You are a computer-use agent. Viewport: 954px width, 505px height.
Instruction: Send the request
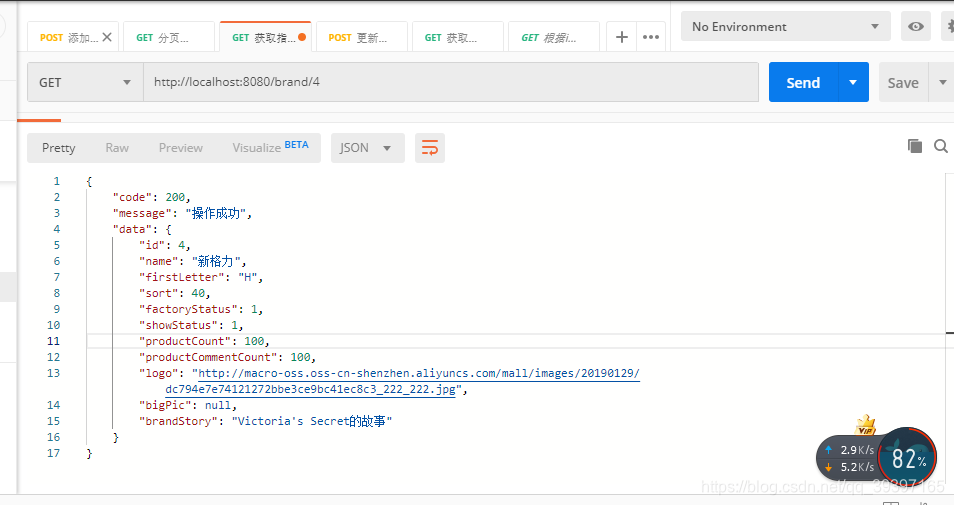click(x=803, y=82)
